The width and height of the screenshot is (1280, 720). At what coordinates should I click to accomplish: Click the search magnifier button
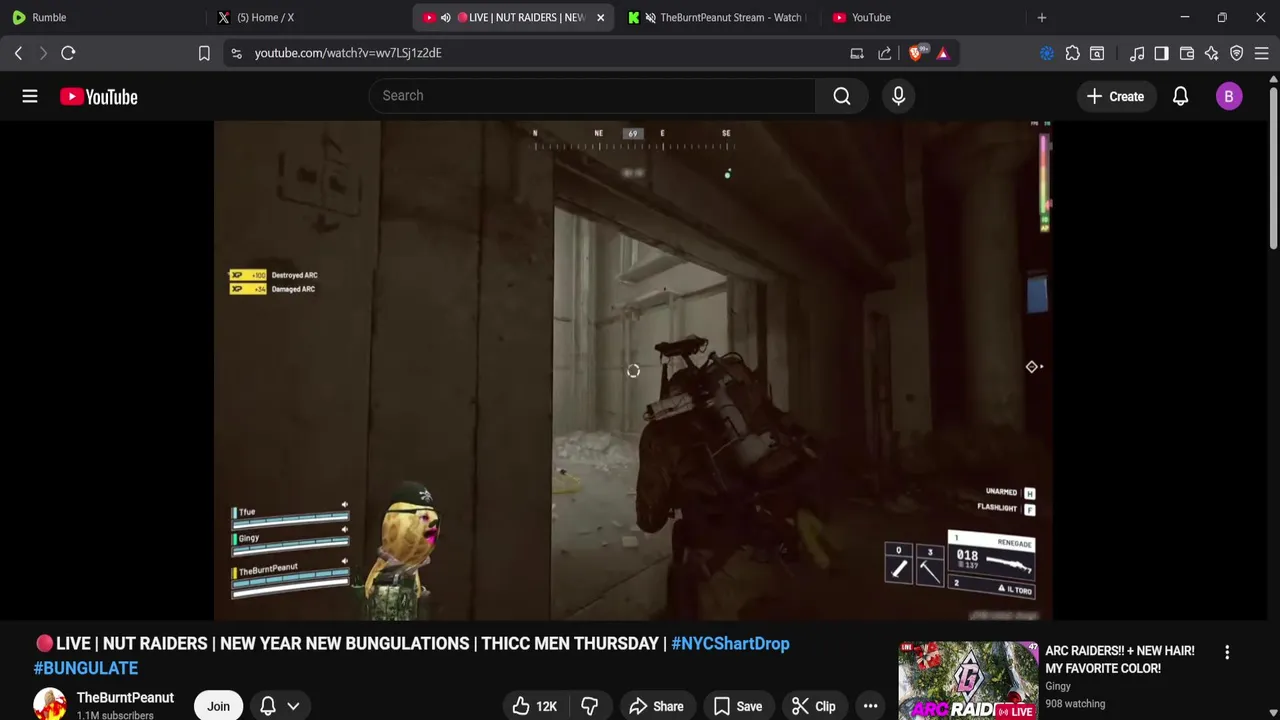pos(842,96)
